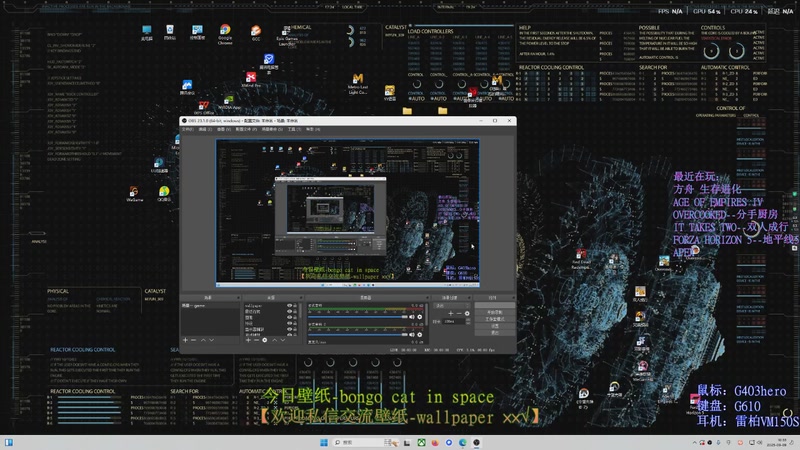Lock the wallpaper source via lock icon
Image resolution: width=800 pixels, height=450 pixels.
(295, 306)
